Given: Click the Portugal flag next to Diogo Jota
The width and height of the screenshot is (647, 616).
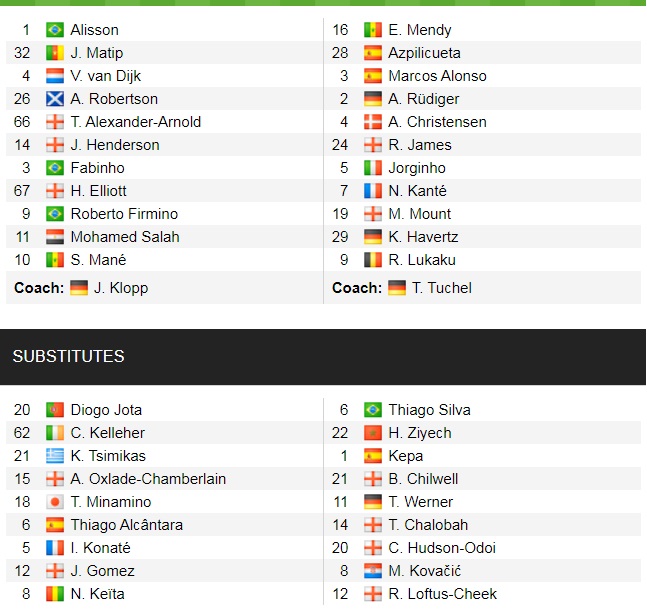Looking at the screenshot, I should tap(55, 410).
